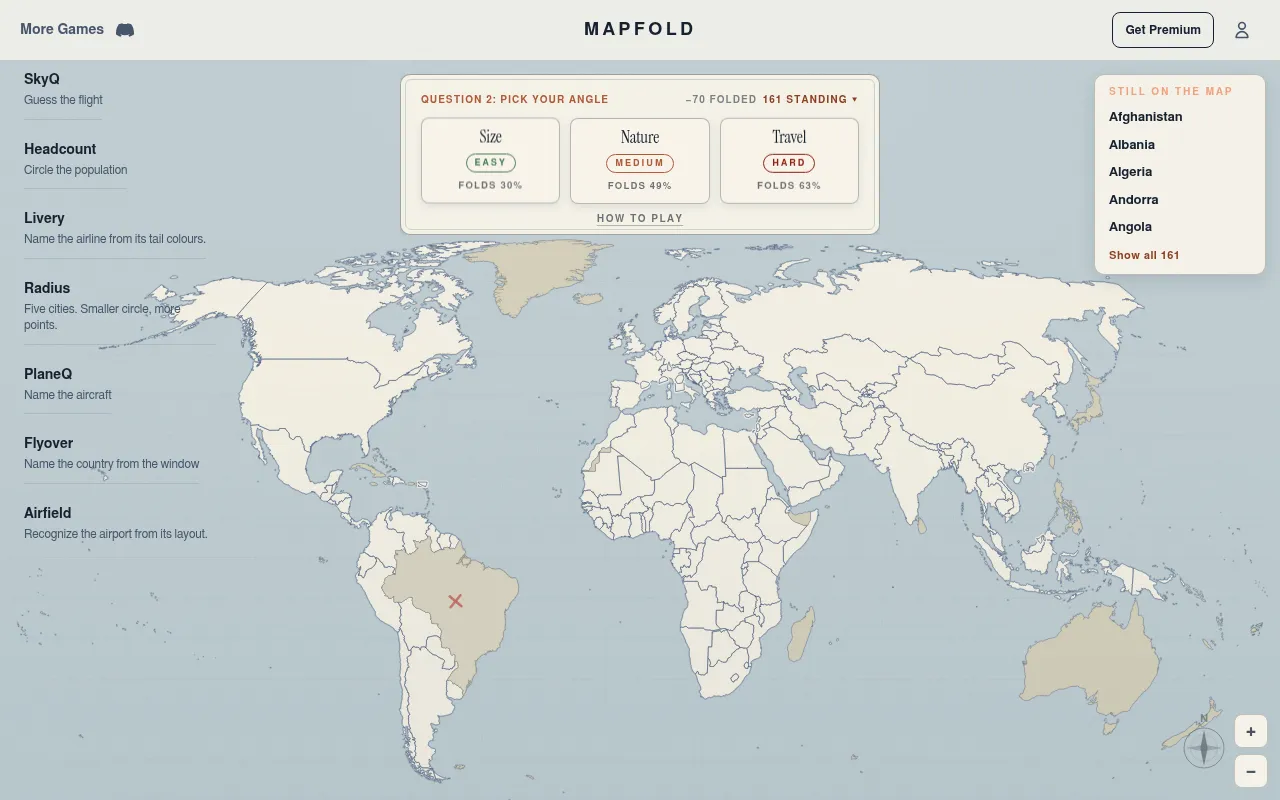
Task: Open the How to Play link
Action: [640, 218]
